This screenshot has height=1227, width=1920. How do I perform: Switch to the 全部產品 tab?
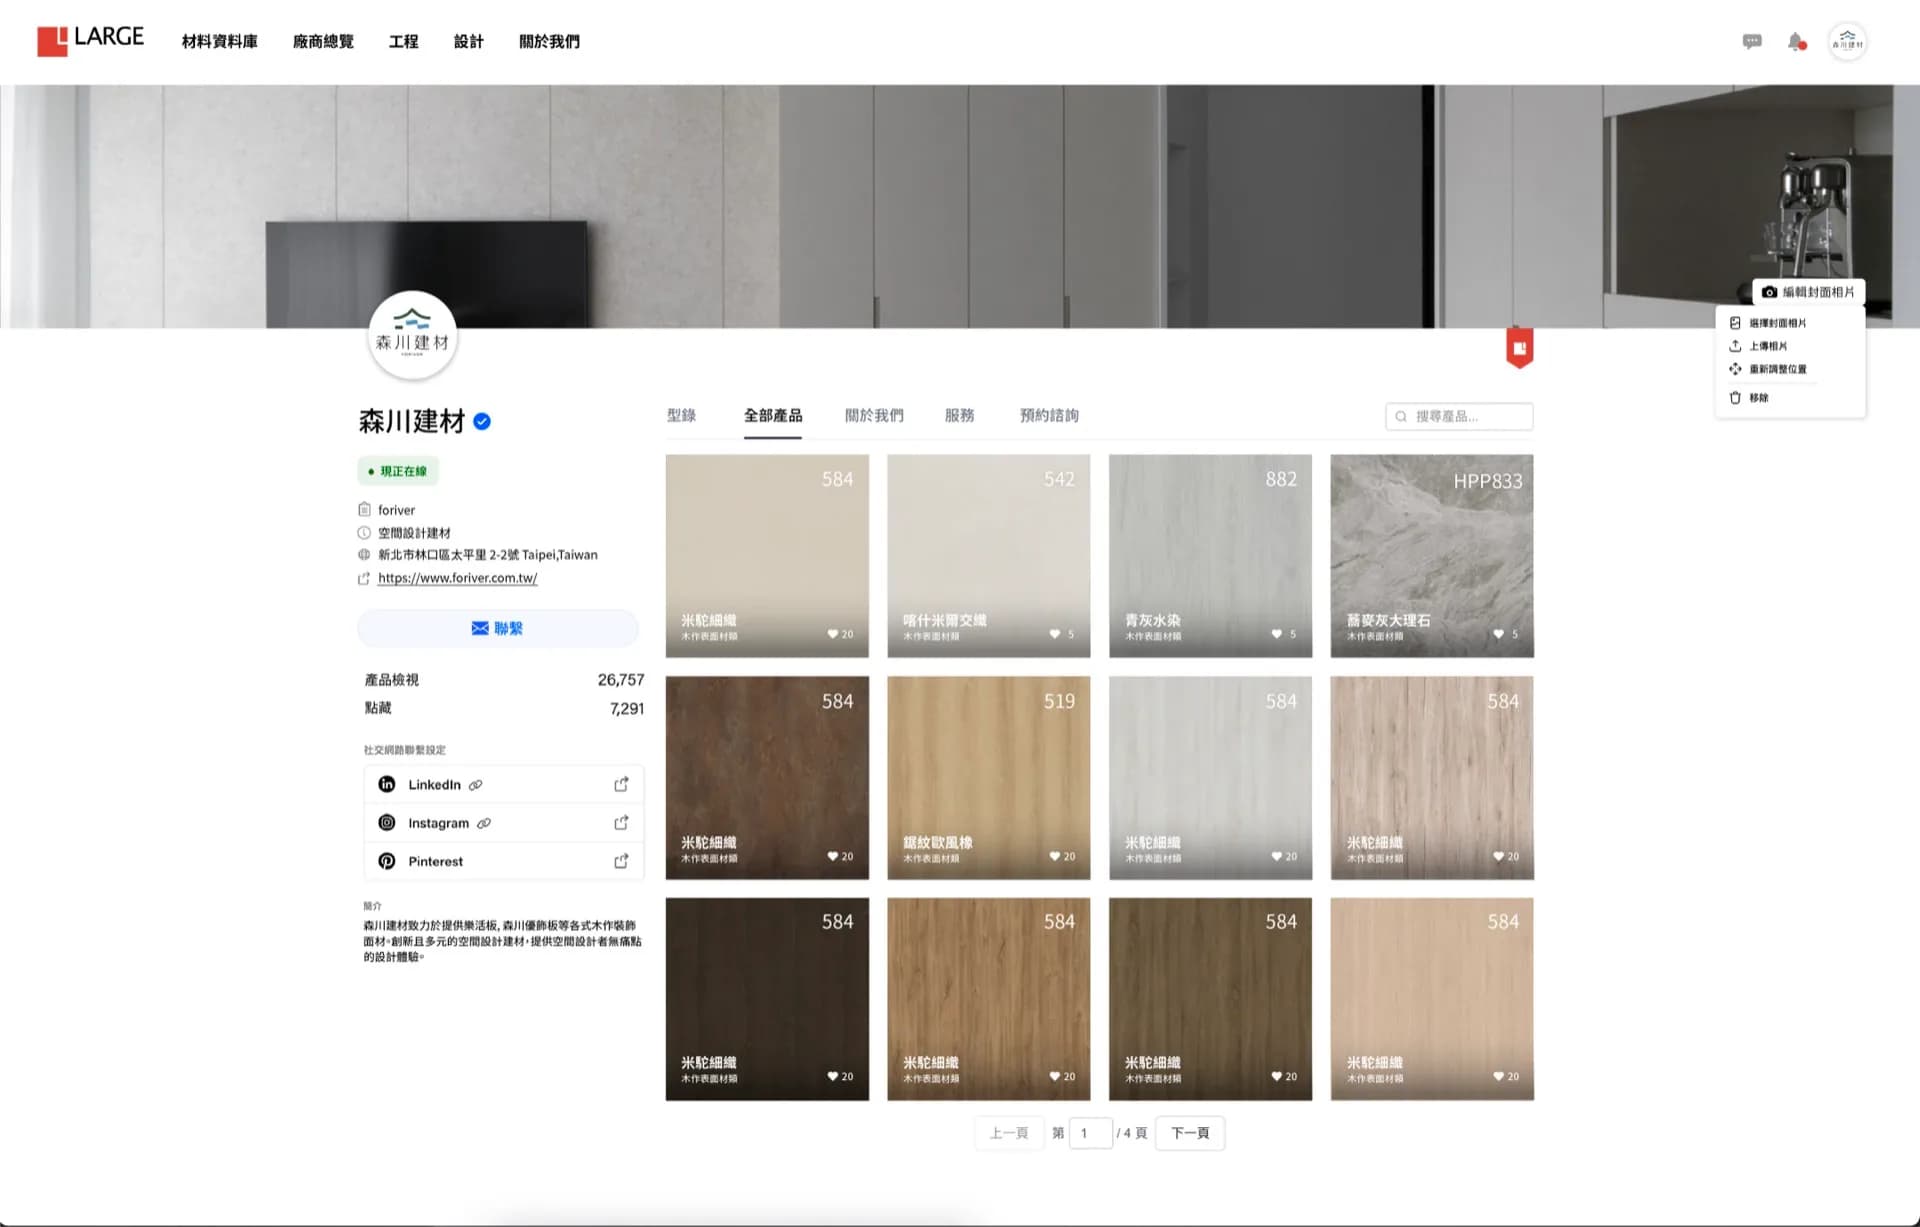click(x=773, y=415)
